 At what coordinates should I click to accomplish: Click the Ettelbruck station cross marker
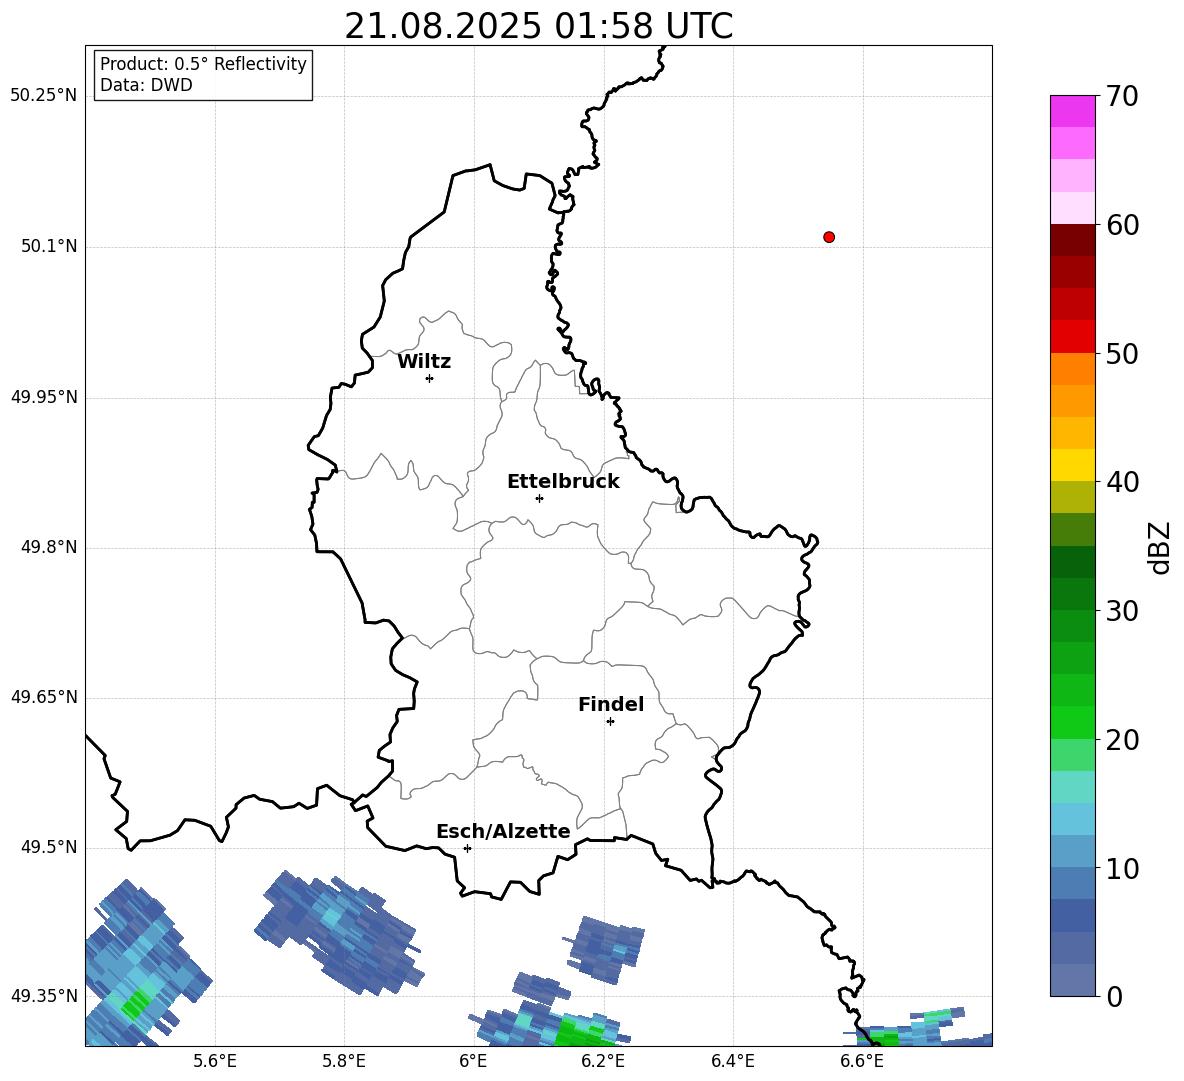(x=539, y=498)
